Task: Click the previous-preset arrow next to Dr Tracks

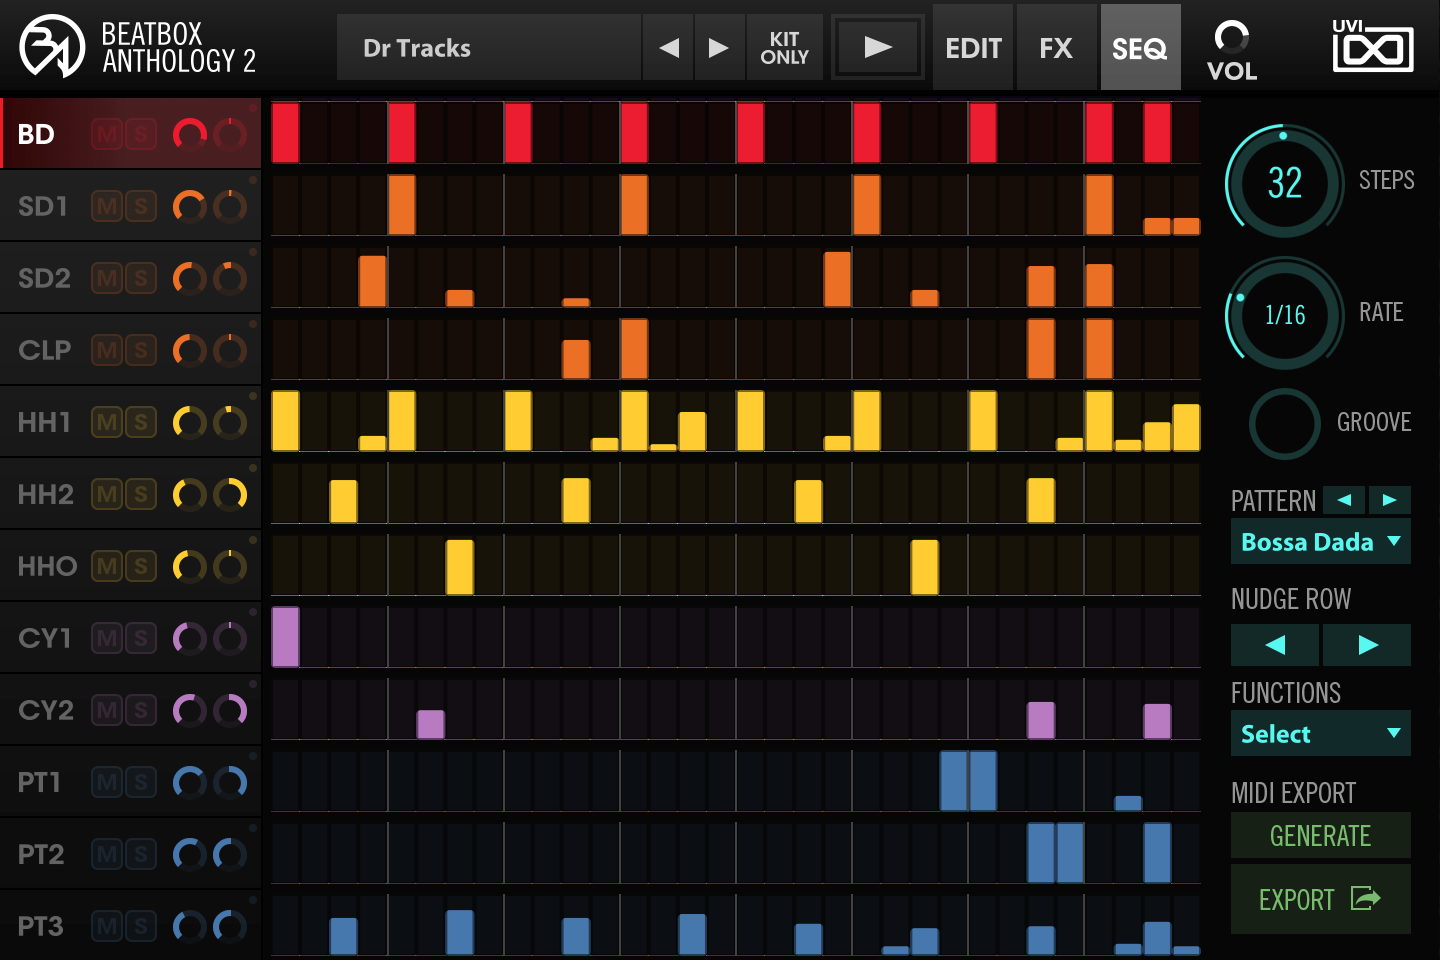Action: tap(667, 46)
